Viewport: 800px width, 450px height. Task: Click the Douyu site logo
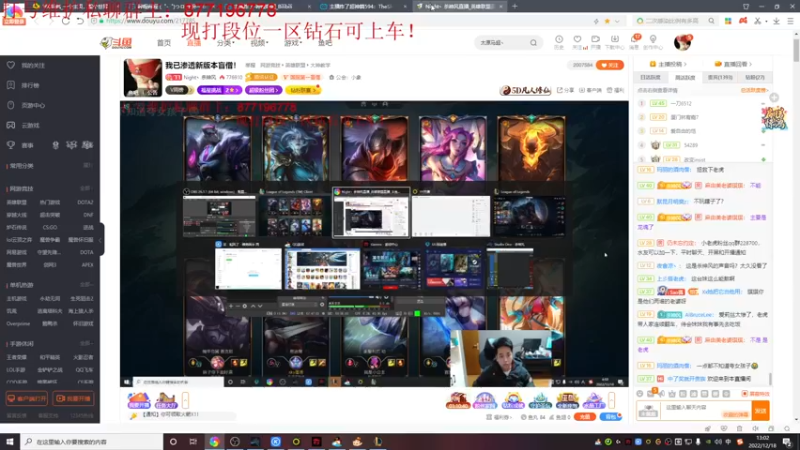click(x=117, y=43)
